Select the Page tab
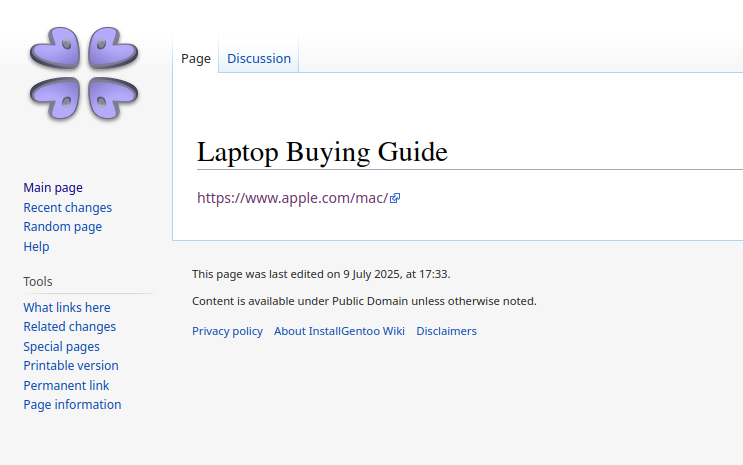Viewport: 743px width, 465px height. (196, 58)
